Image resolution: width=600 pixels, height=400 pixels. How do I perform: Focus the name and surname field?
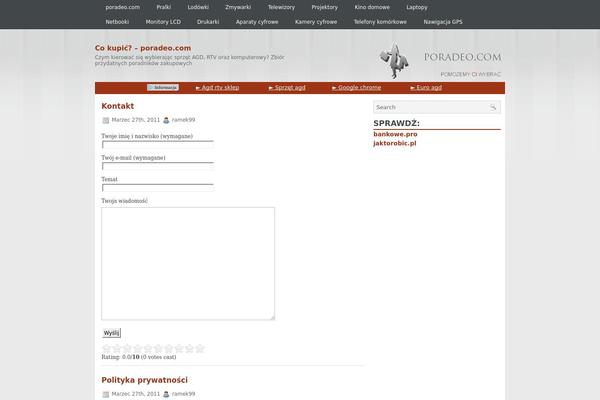158,145
